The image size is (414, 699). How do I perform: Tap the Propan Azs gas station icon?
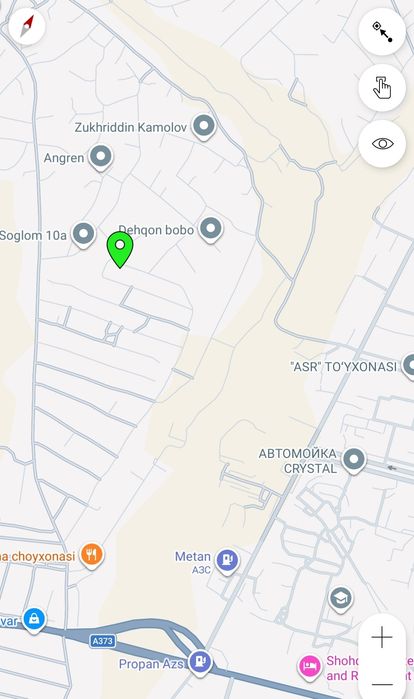[x=200, y=662]
